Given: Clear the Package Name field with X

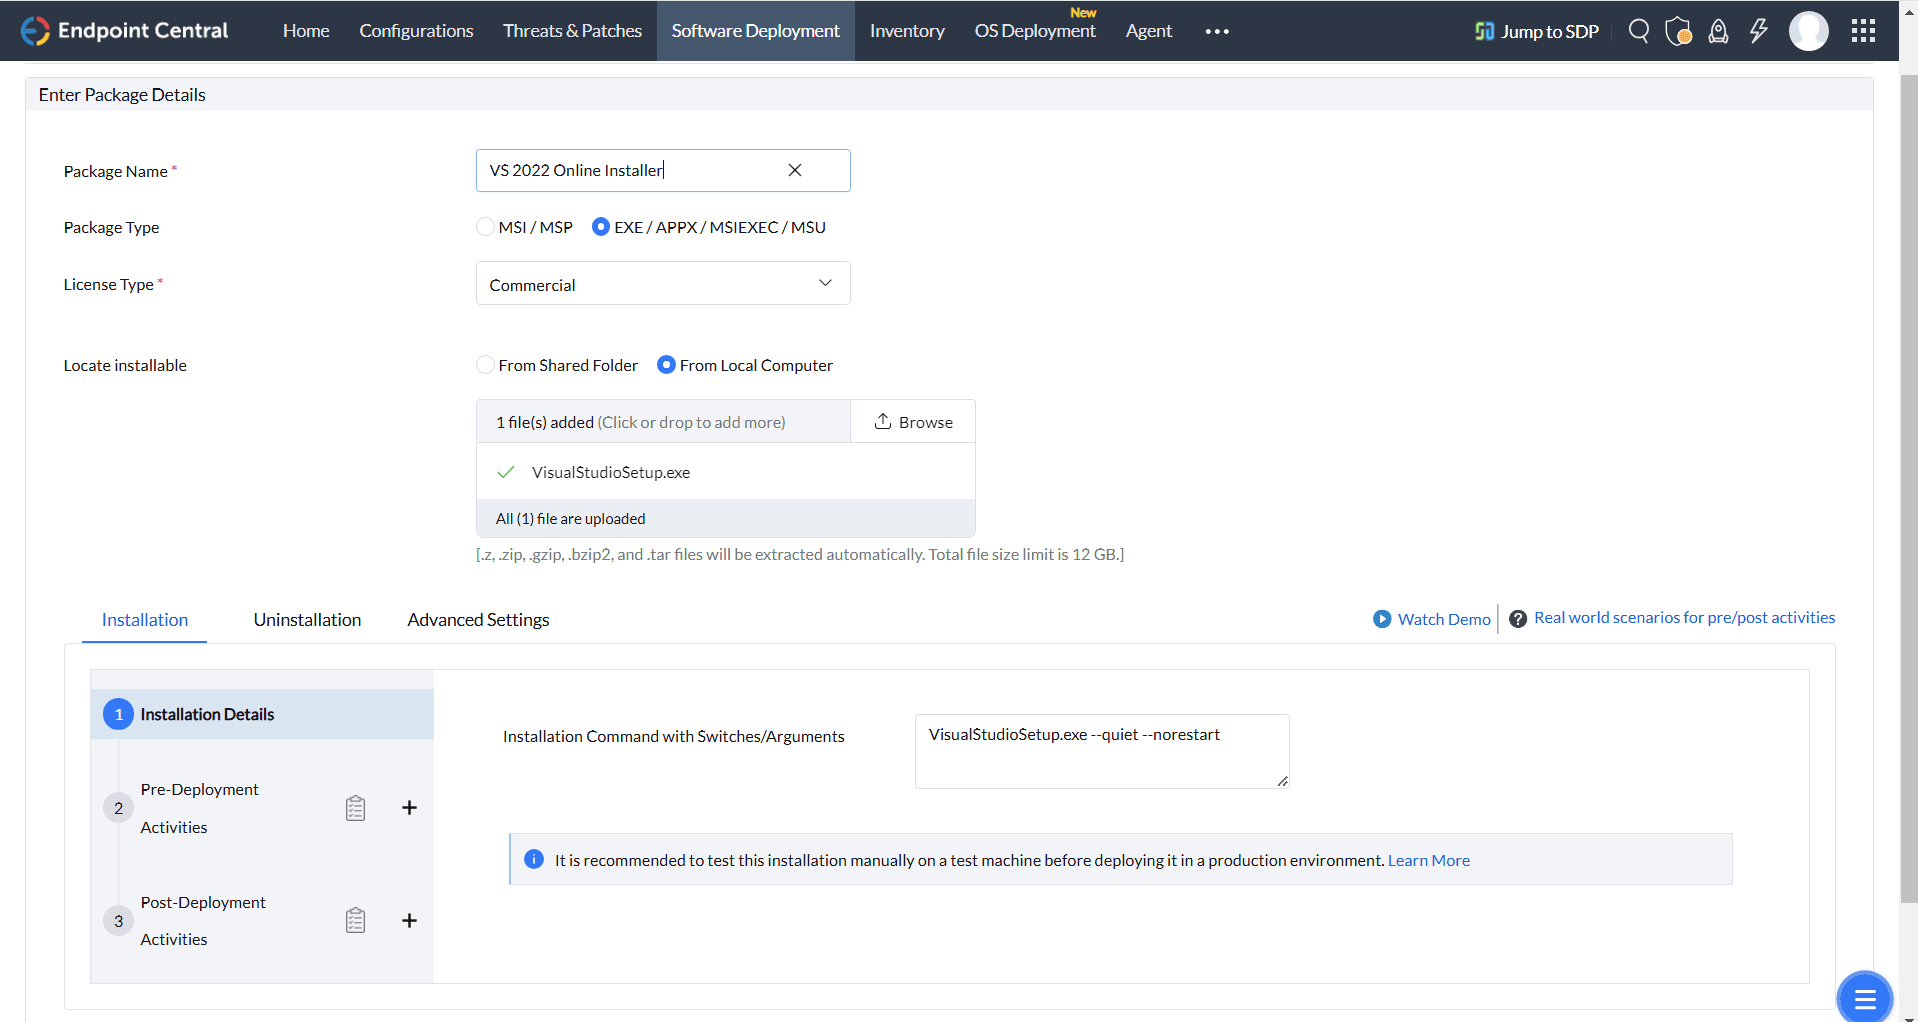Looking at the screenshot, I should click(x=794, y=170).
